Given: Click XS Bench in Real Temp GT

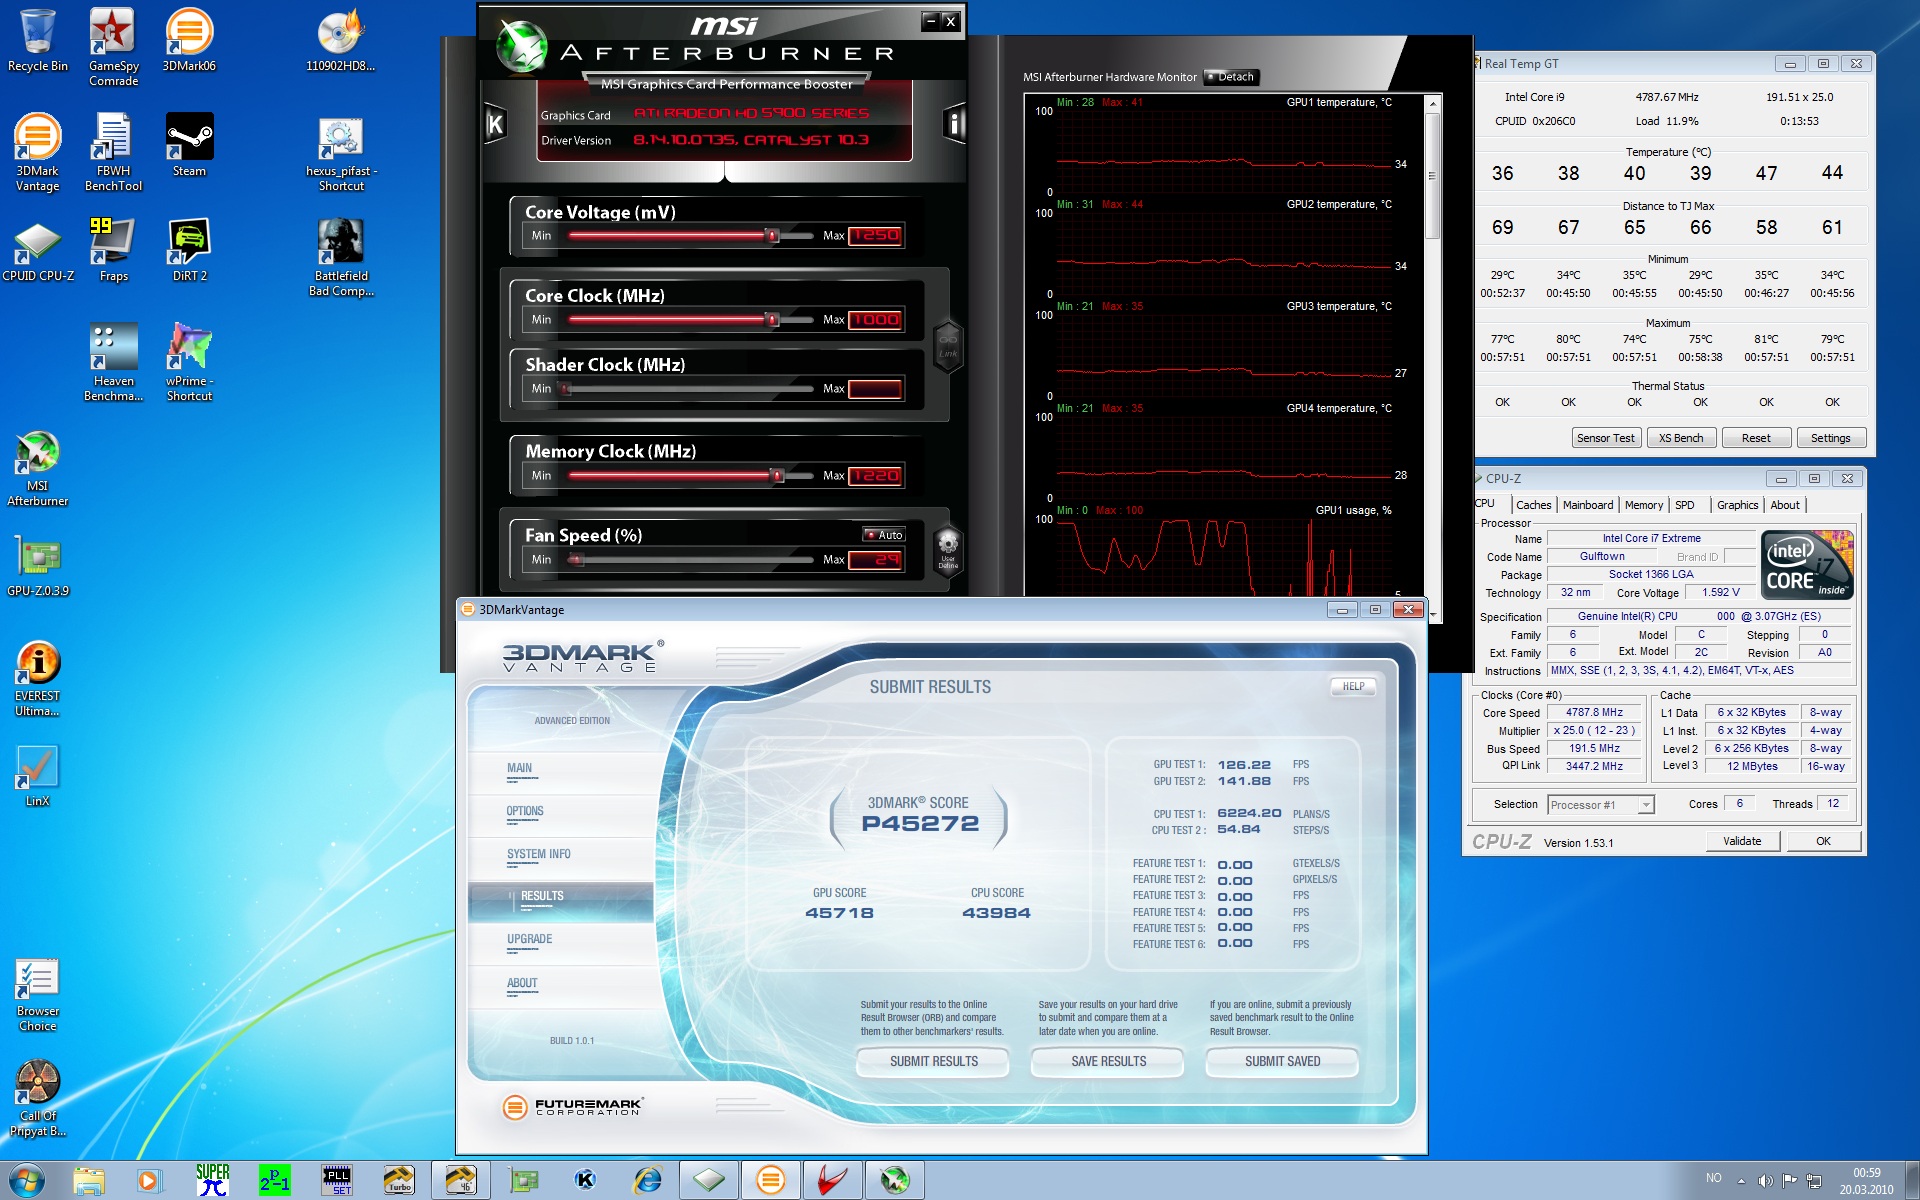Looking at the screenshot, I should point(1681,438).
